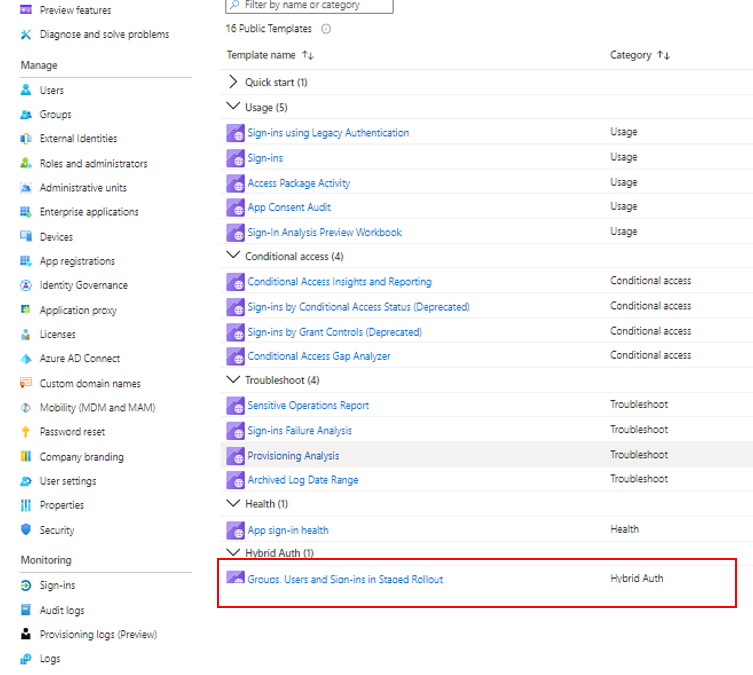Click the workbook icon beside Provisioning Analysis
The width and height of the screenshot is (753, 675).
click(x=236, y=456)
